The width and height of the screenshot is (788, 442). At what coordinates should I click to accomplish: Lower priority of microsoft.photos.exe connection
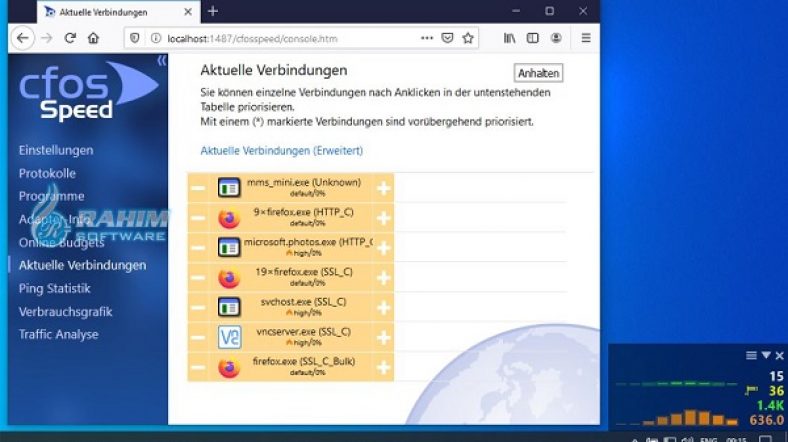click(x=198, y=248)
